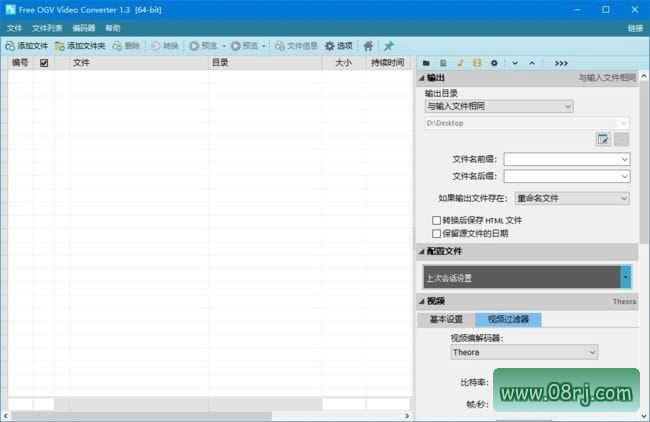The image size is (650, 422).
Task: Click the document icon in settings panel toolbar
Action: pos(443,63)
